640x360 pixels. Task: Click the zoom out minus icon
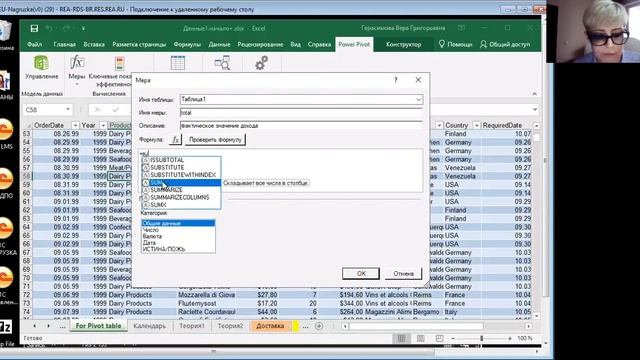pos(453,338)
